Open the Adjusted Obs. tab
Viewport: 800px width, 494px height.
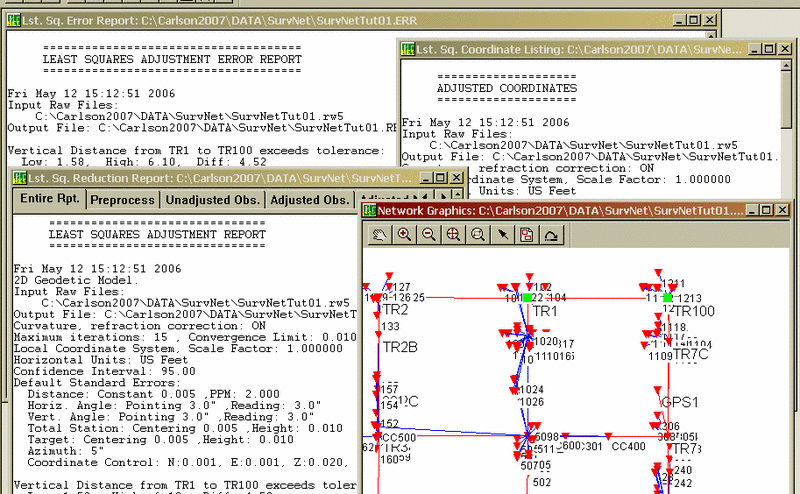tap(310, 200)
